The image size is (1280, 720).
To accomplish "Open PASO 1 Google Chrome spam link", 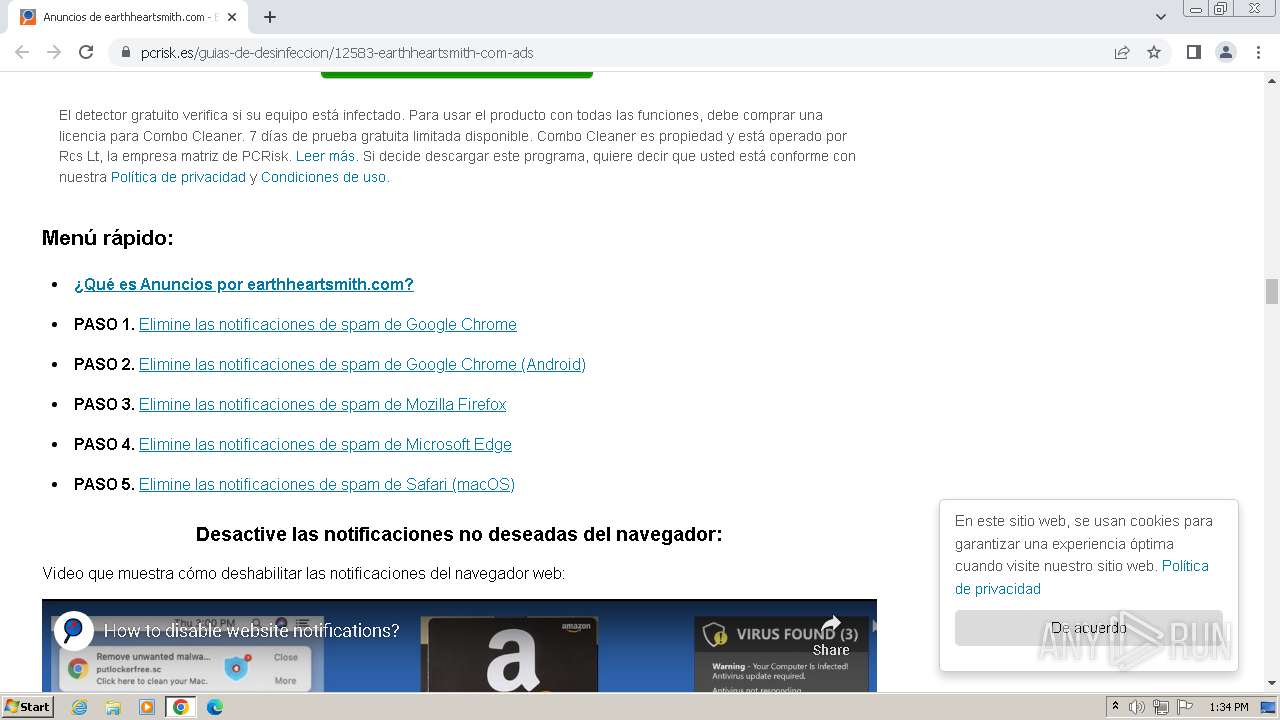I will (x=328, y=324).
